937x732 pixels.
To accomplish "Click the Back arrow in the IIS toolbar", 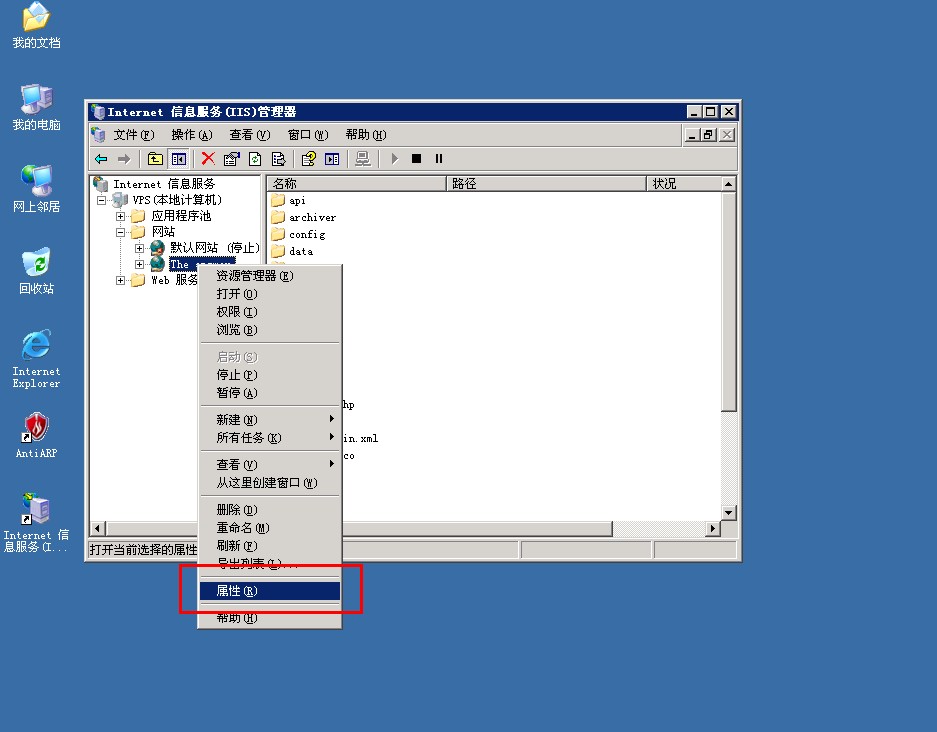I will click(101, 159).
